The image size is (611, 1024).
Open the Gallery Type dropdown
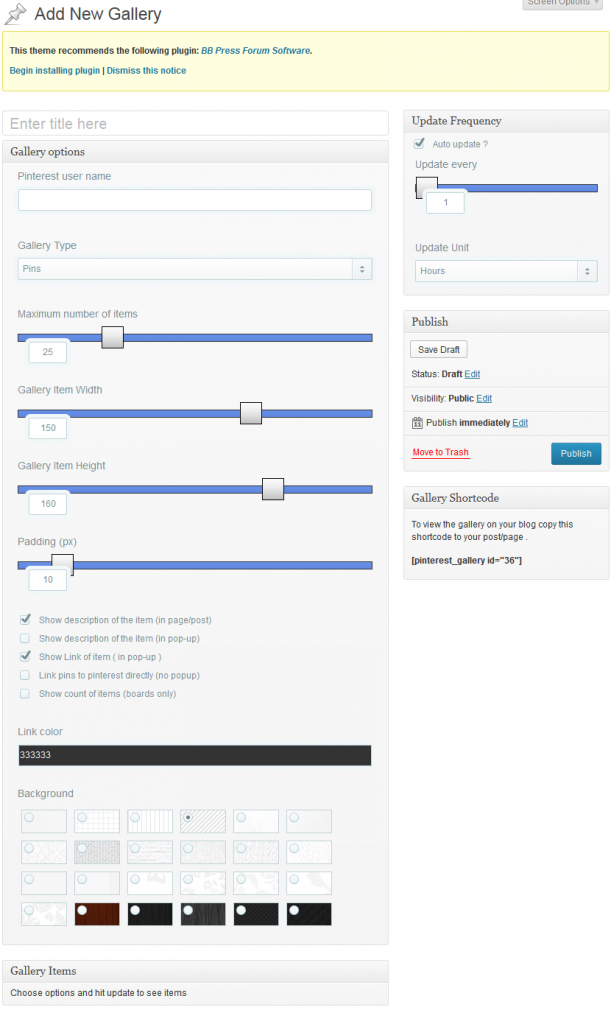195,269
